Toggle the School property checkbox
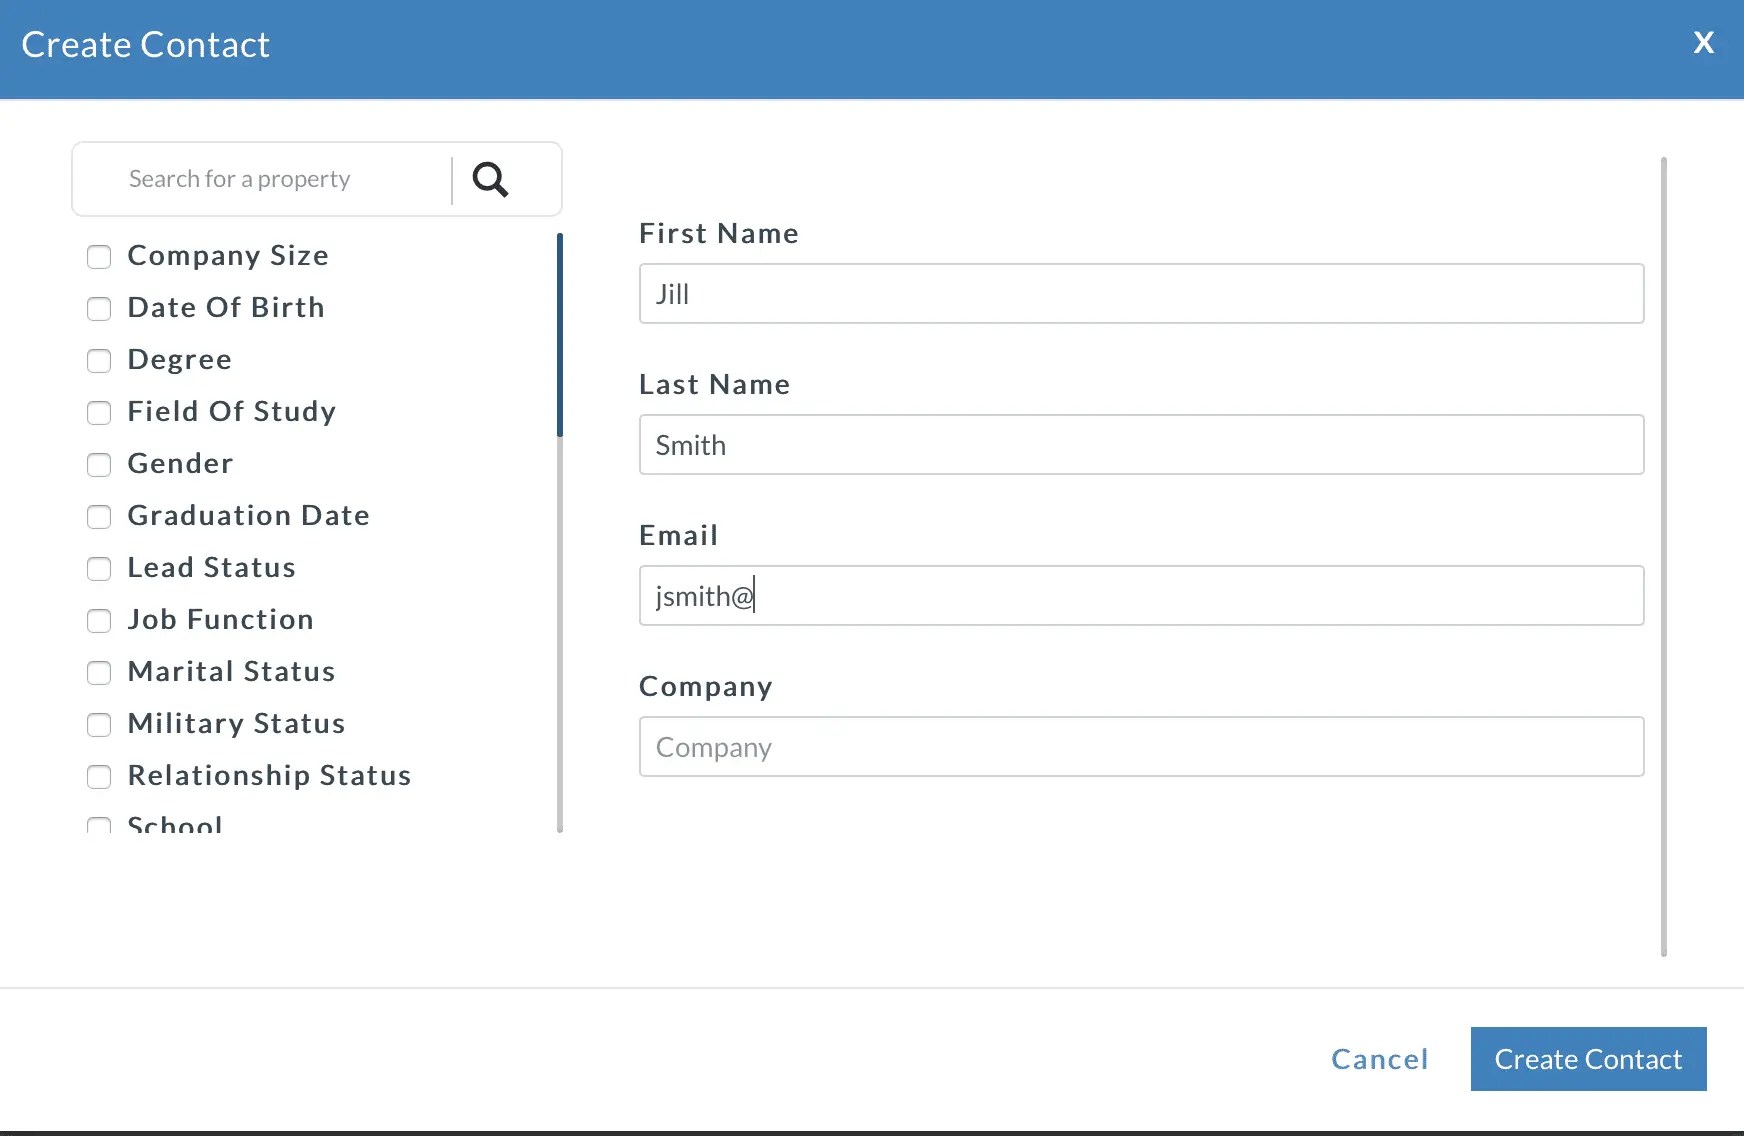The image size is (1744, 1136). 99,826
